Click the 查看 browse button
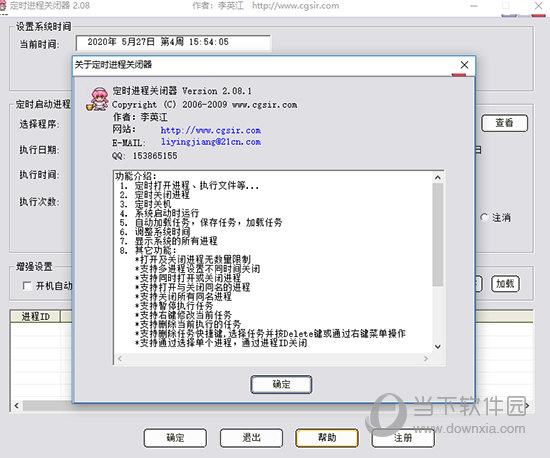The image size is (550, 458). (504, 123)
